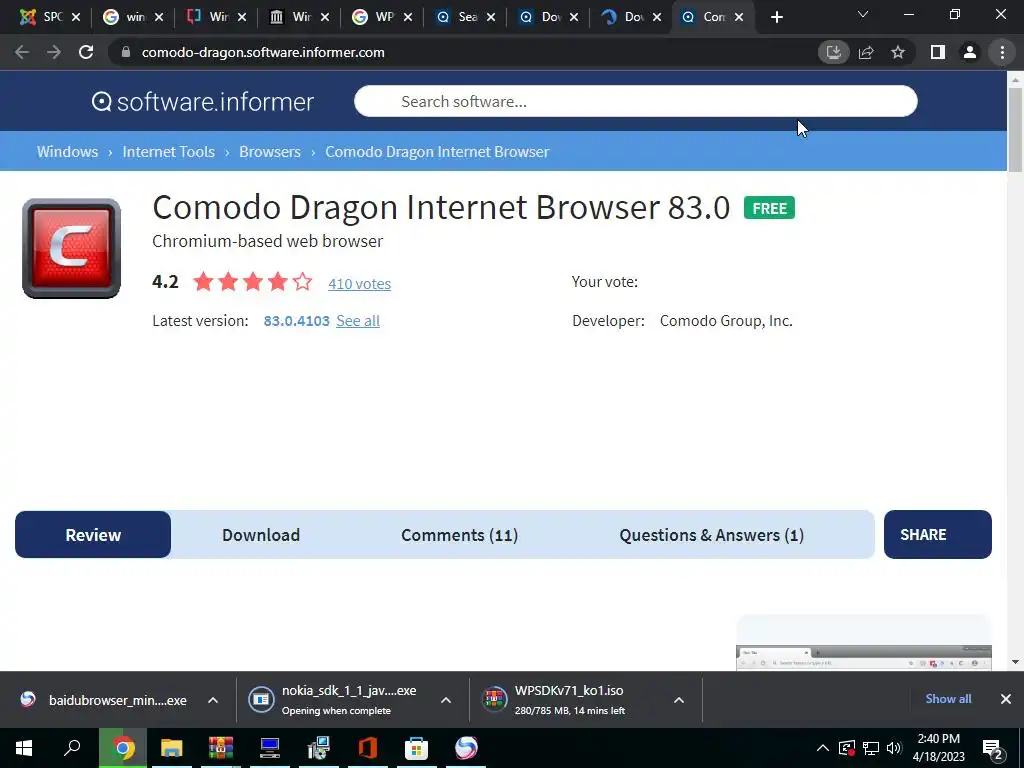This screenshot has height=768, width=1024.
Task: Click Comodo Dragon Internet Browser breadcrumb
Action: [x=437, y=152]
